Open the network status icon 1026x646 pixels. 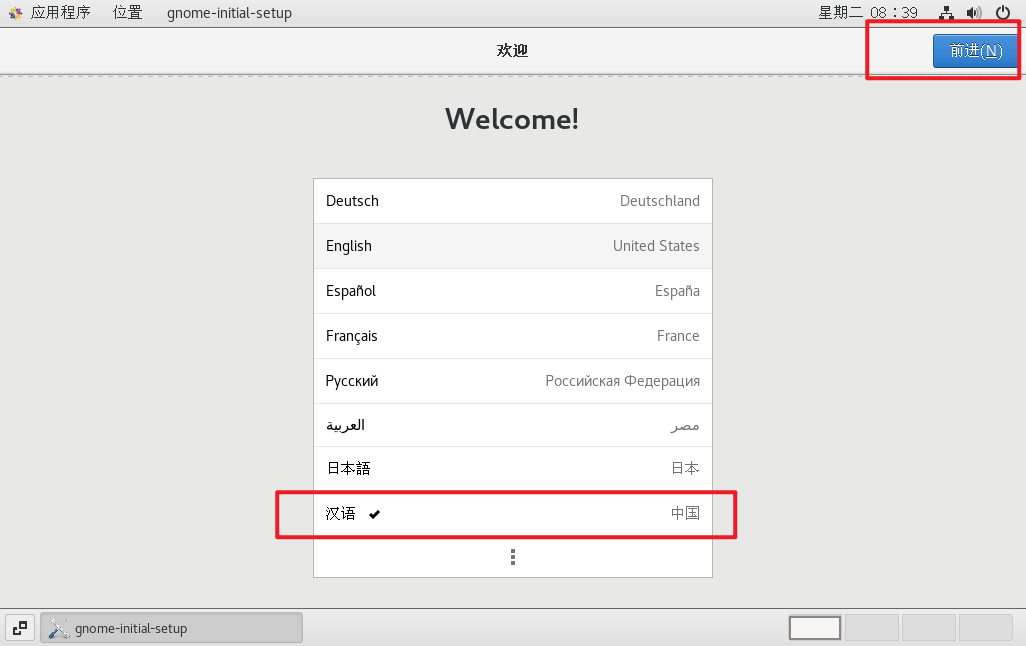[946, 13]
